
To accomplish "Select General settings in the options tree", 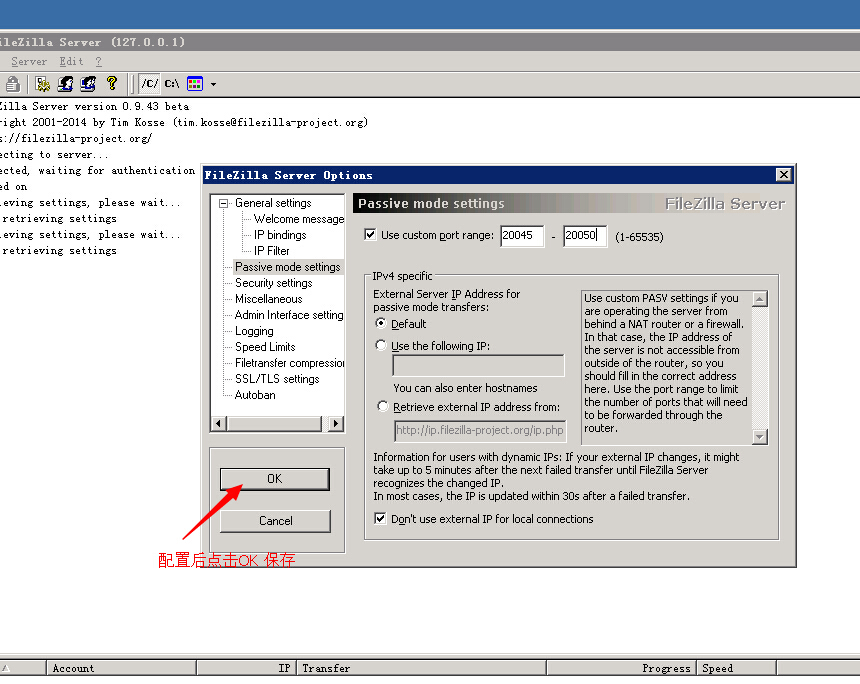I will tap(273, 203).
